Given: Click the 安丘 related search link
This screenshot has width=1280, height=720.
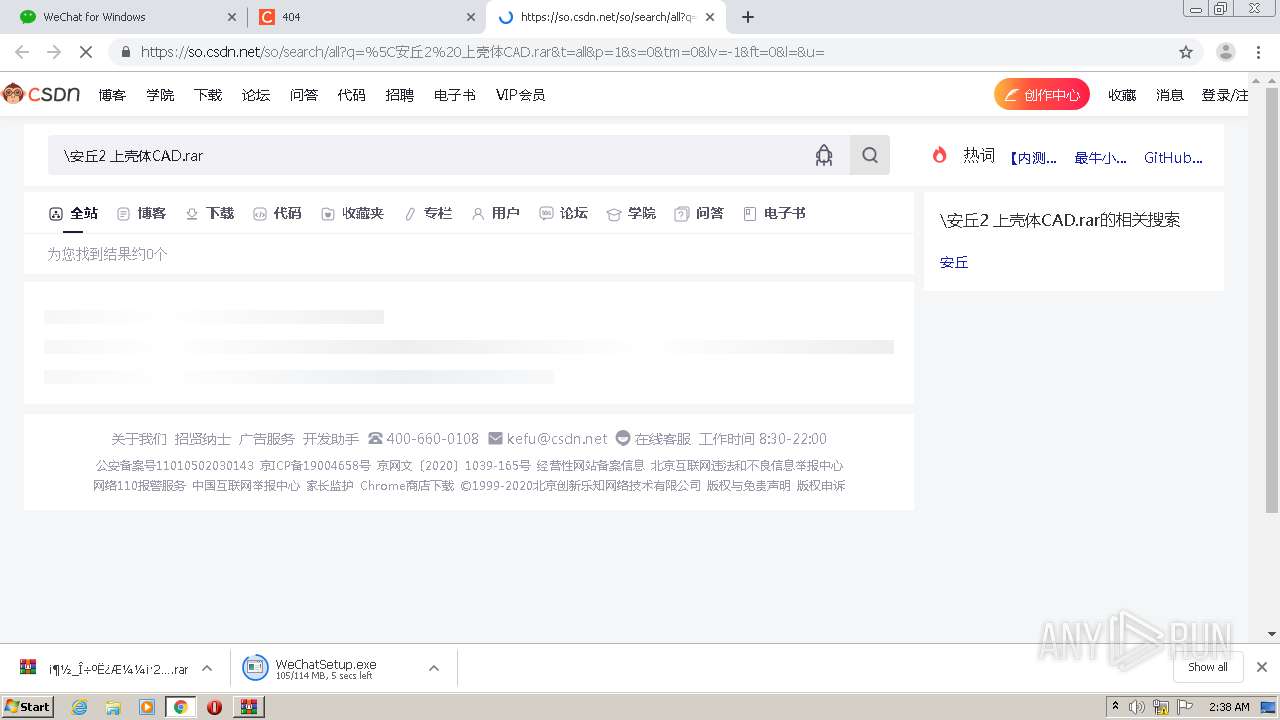Looking at the screenshot, I should (954, 263).
